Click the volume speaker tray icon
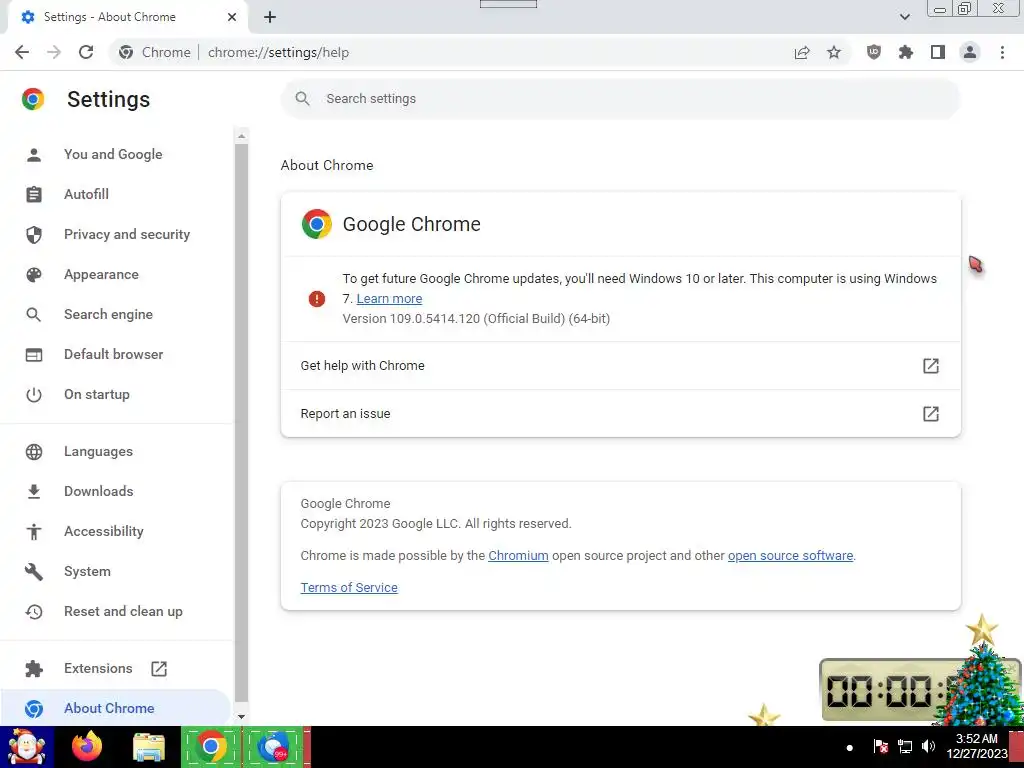This screenshot has width=1024, height=768. pyautogui.click(x=928, y=746)
